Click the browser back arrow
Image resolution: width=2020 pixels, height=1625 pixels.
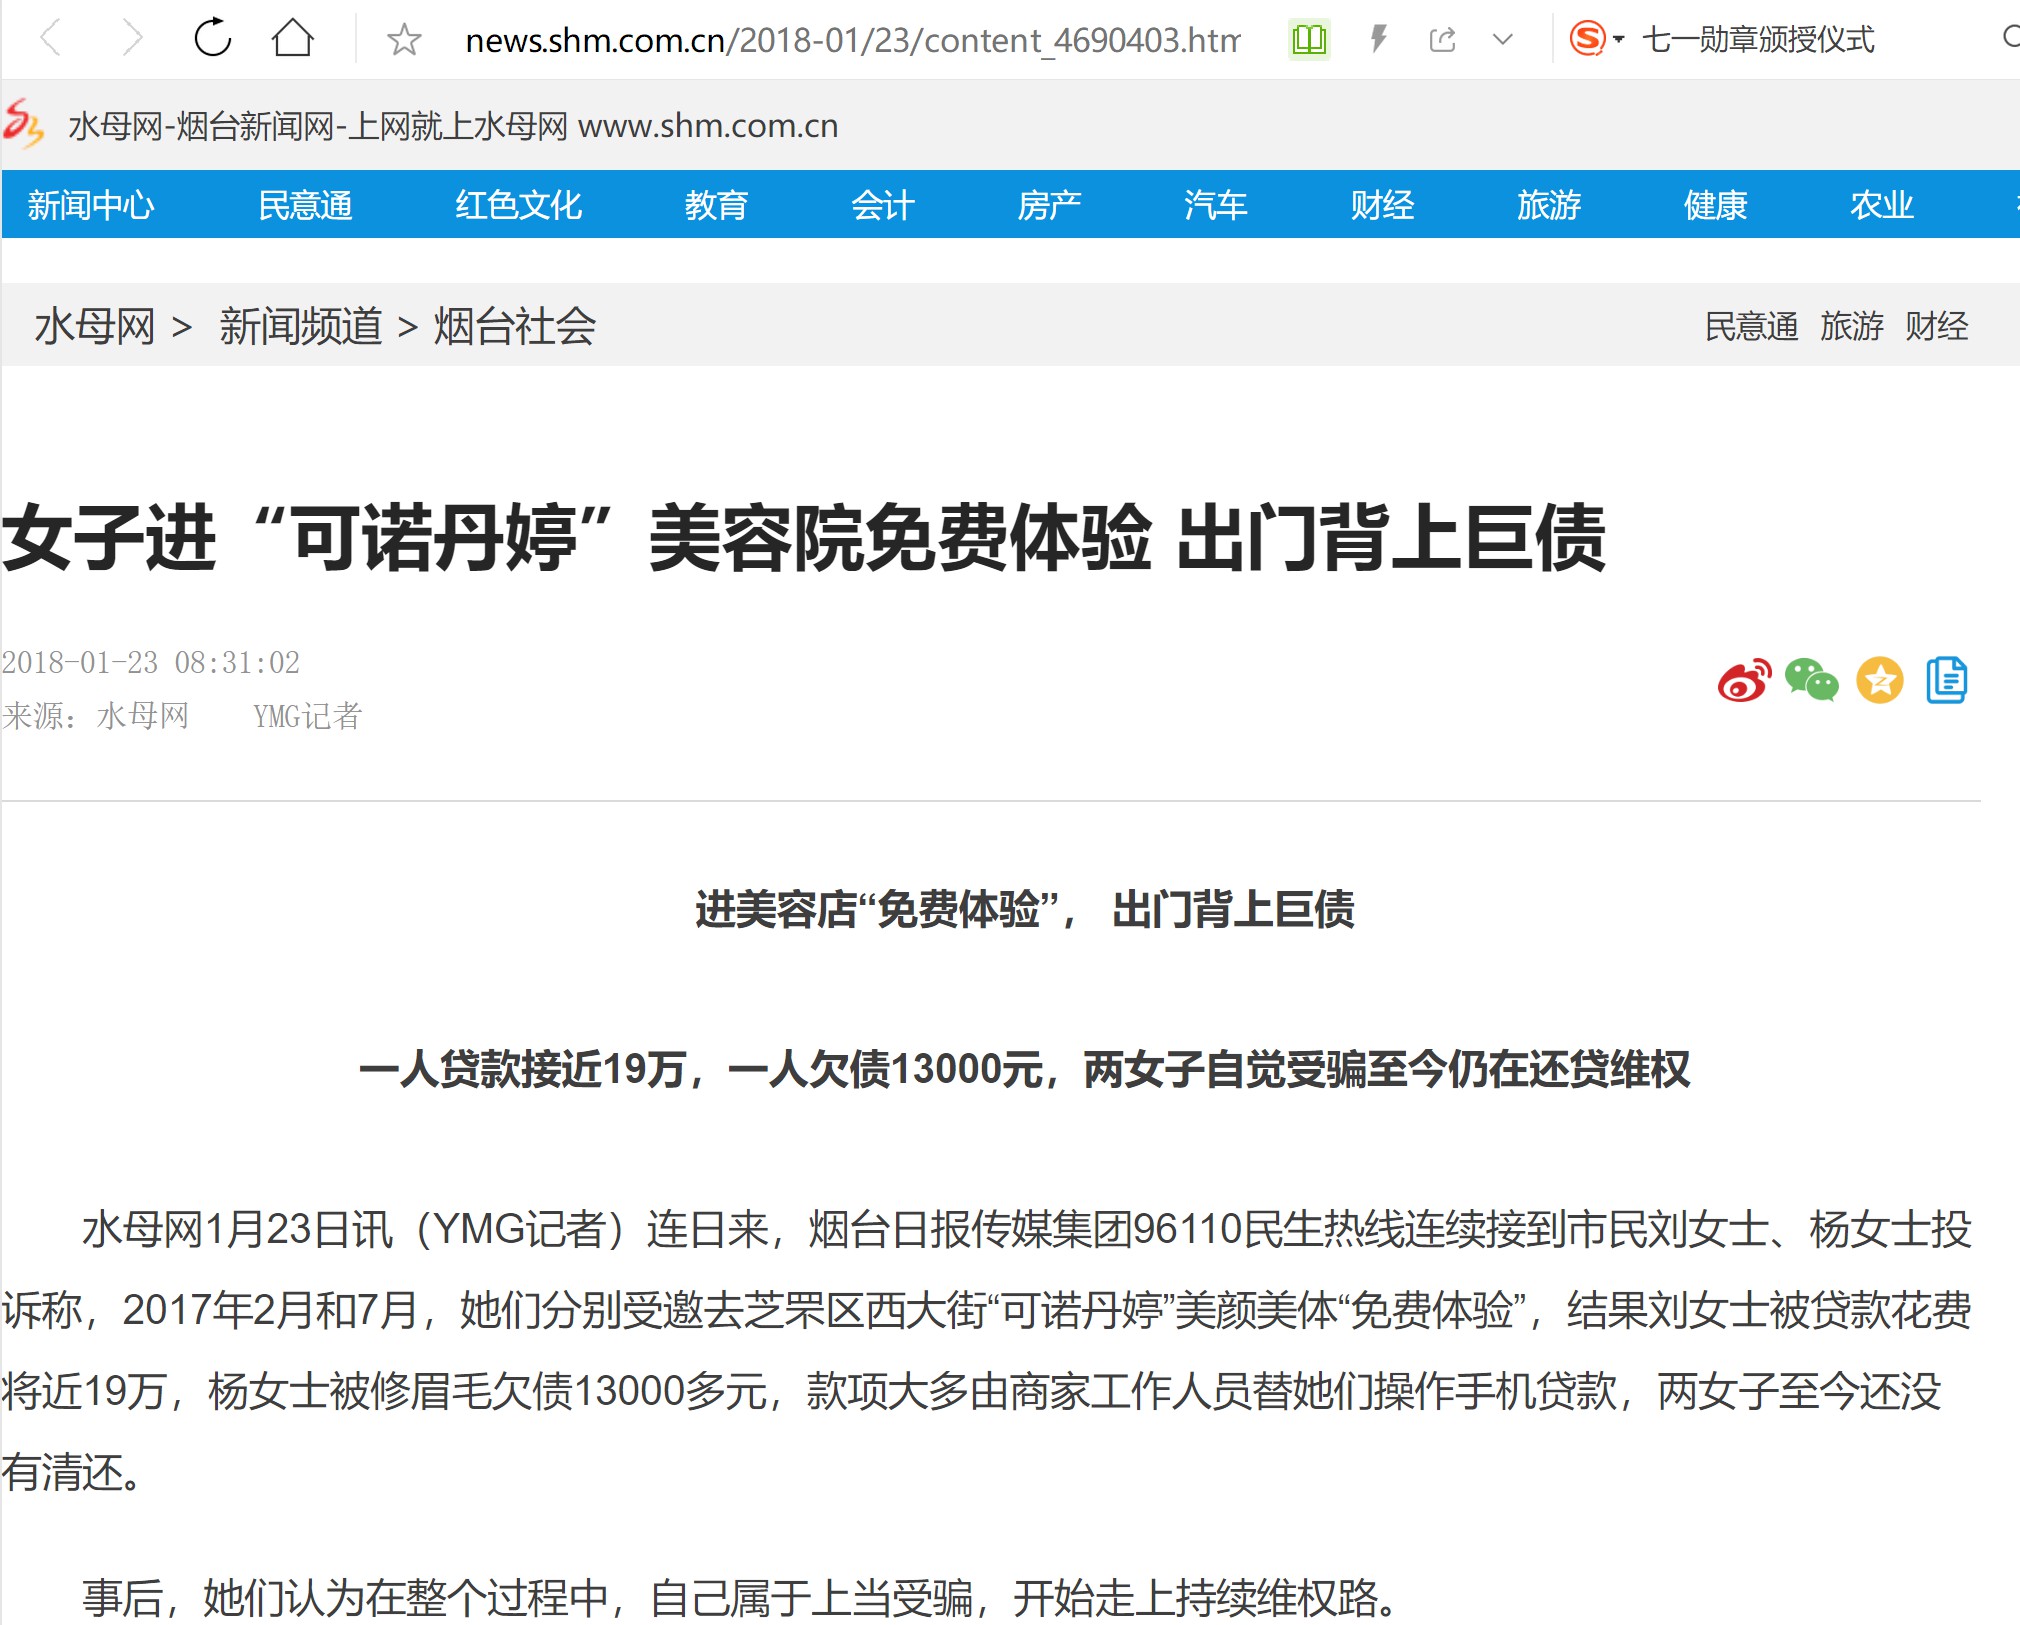[50, 39]
